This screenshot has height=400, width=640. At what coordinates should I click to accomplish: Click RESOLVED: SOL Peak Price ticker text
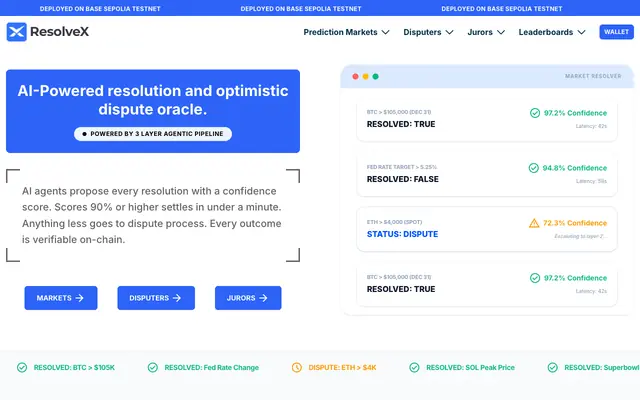(x=470, y=367)
